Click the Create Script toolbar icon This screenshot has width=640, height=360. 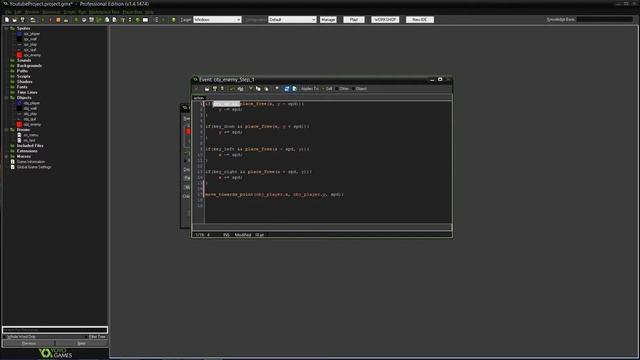click(107, 20)
